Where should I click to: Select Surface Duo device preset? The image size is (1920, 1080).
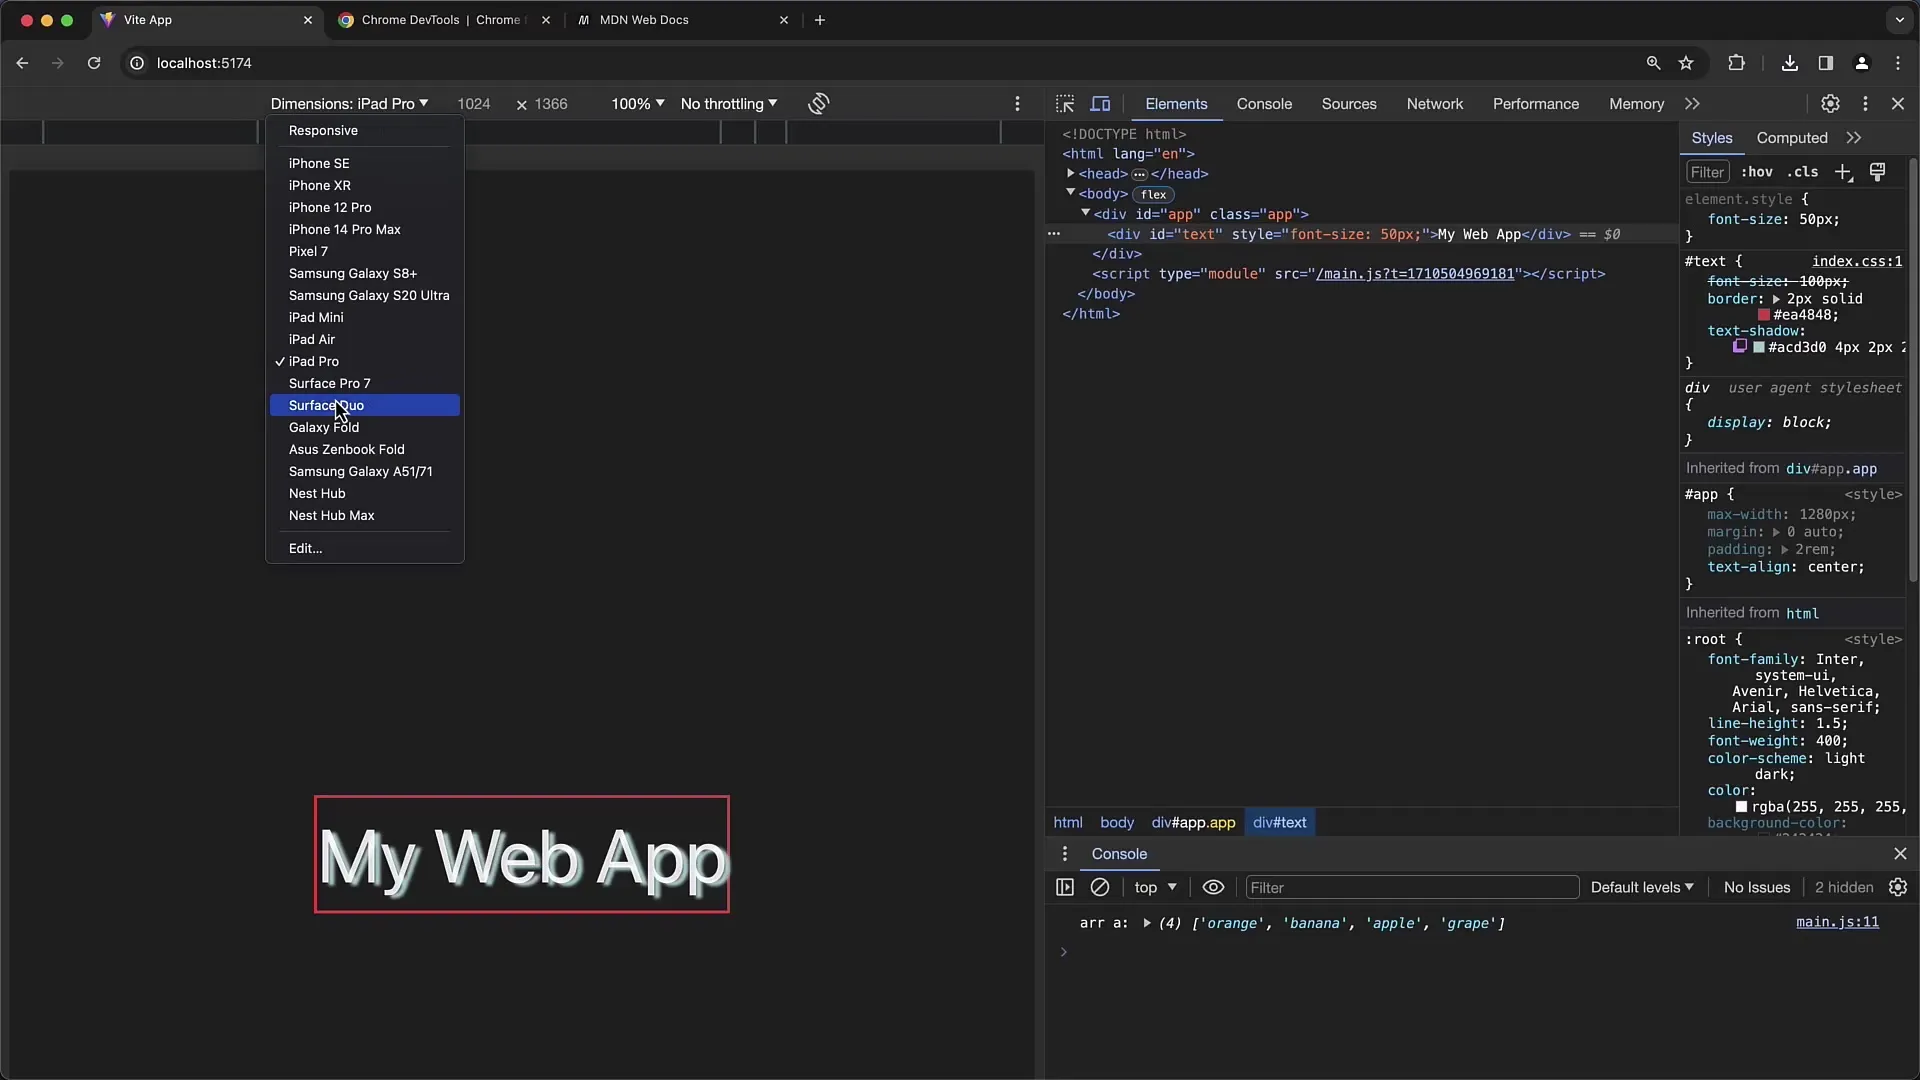point(326,405)
